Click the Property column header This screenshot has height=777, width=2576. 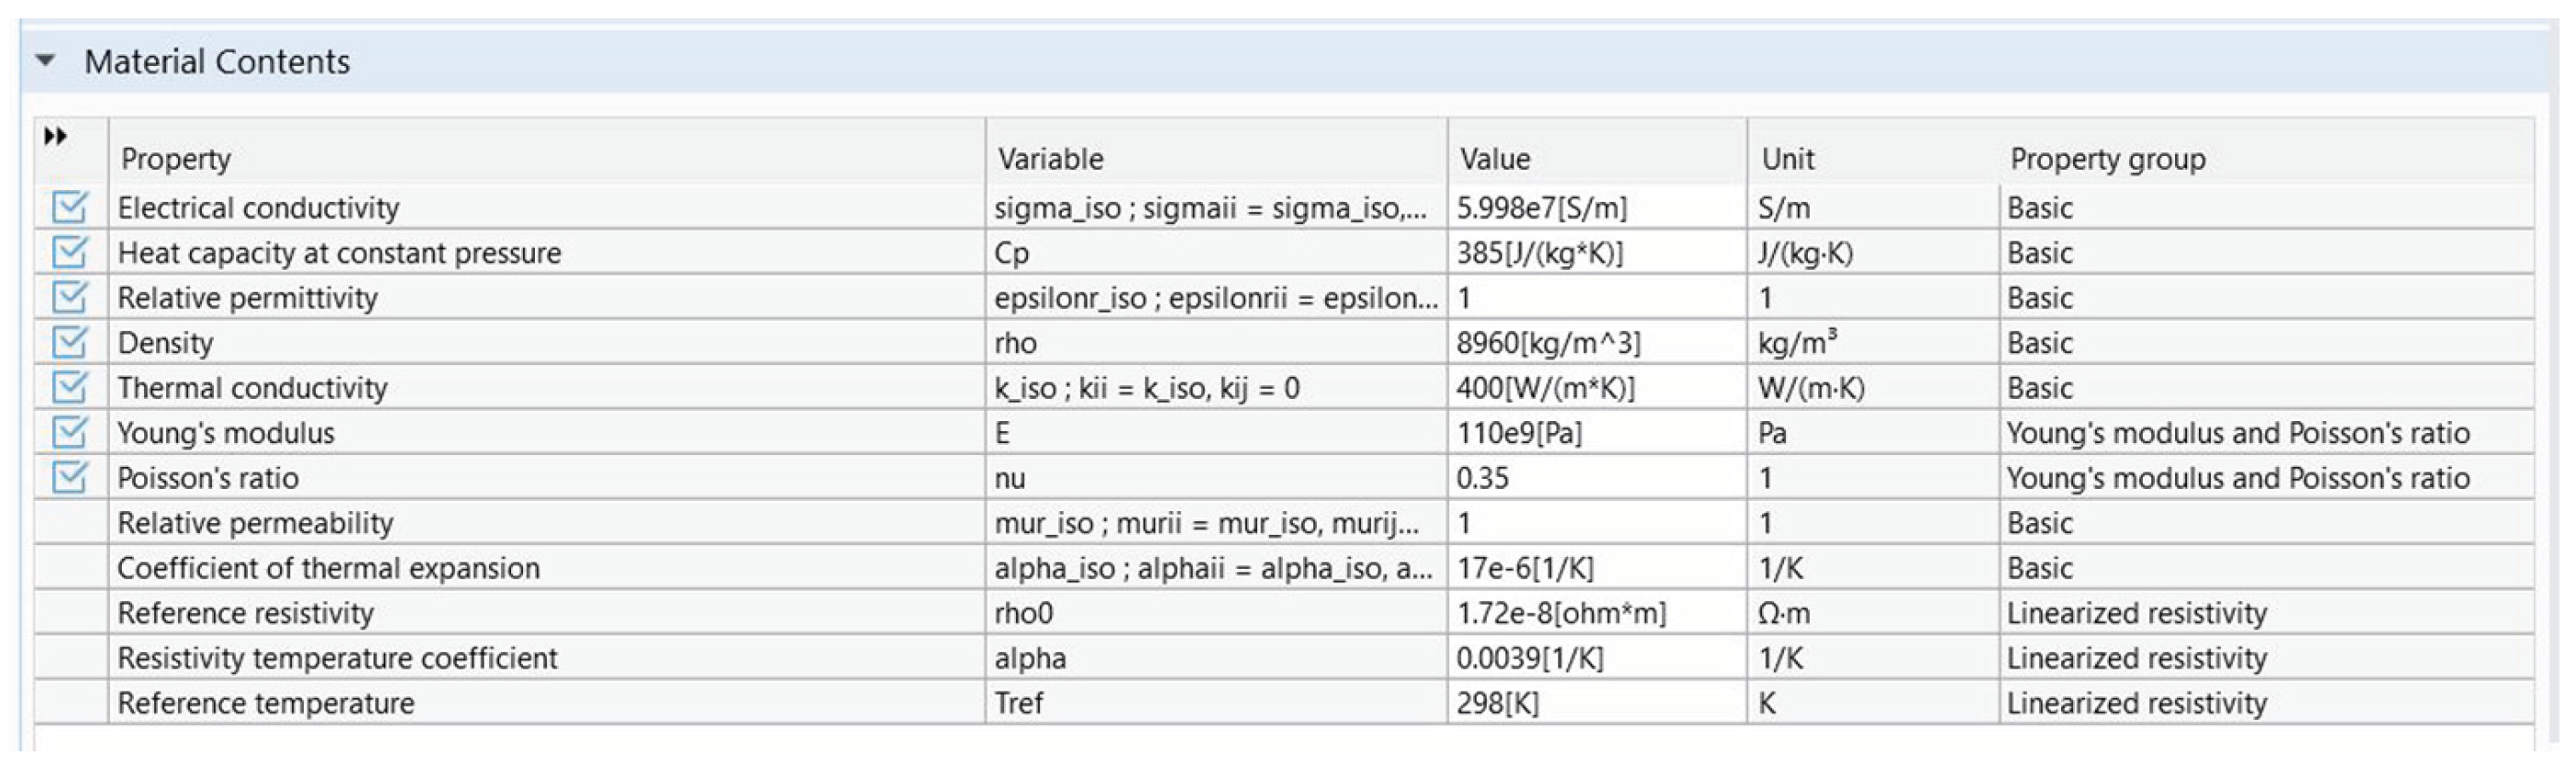point(175,159)
